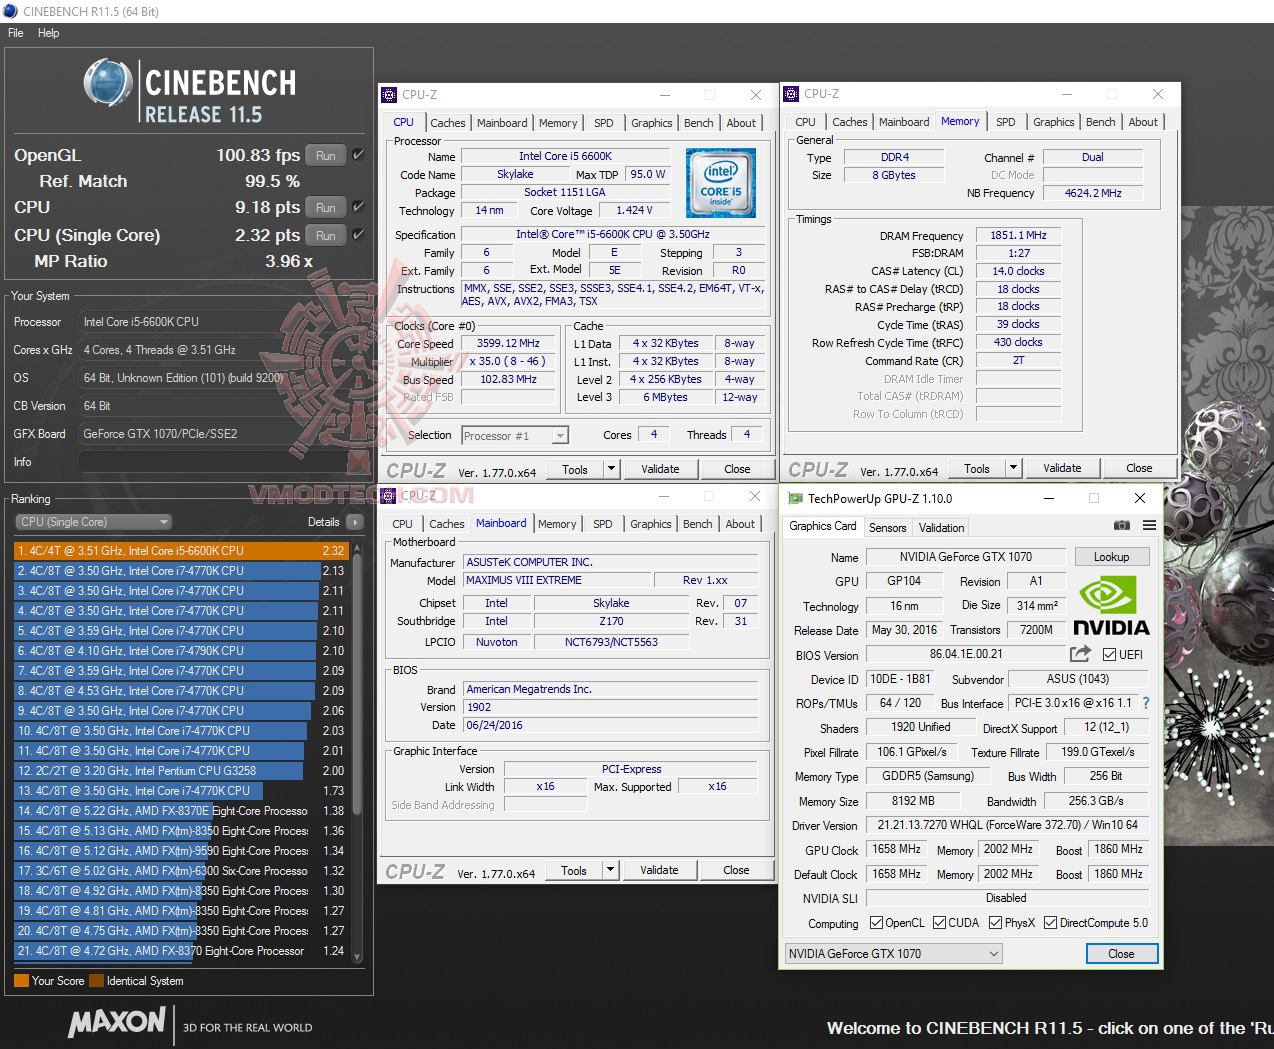This screenshot has height=1049, width=1274.
Task: Run the OpenGL benchmark
Action: [326, 155]
